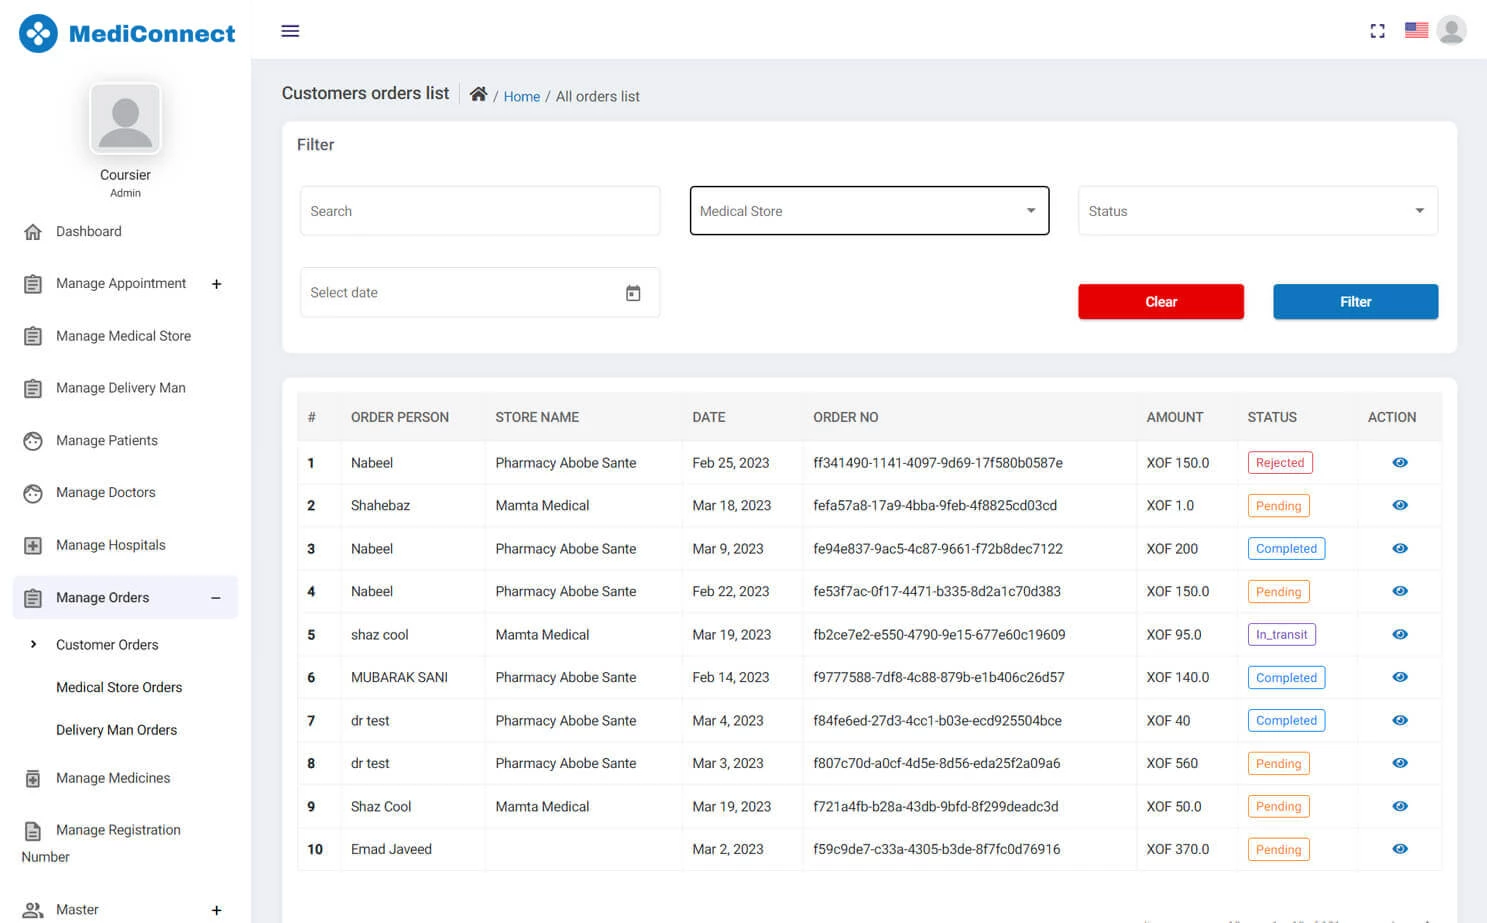Collapse the Manage Orders menu
The width and height of the screenshot is (1487, 923).
[x=215, y=597]
